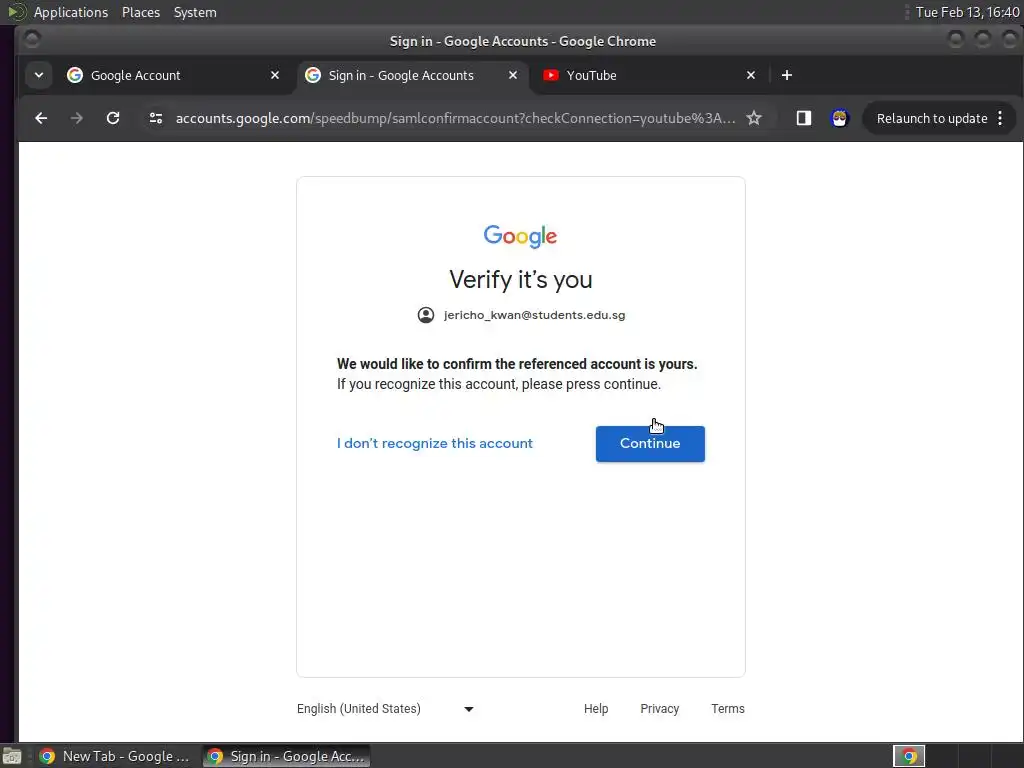The height and width of the screenshot is (768, 1024).
Task: Select Sign in - Google Acc taskbar window
Action: click(x=287, y=756)
